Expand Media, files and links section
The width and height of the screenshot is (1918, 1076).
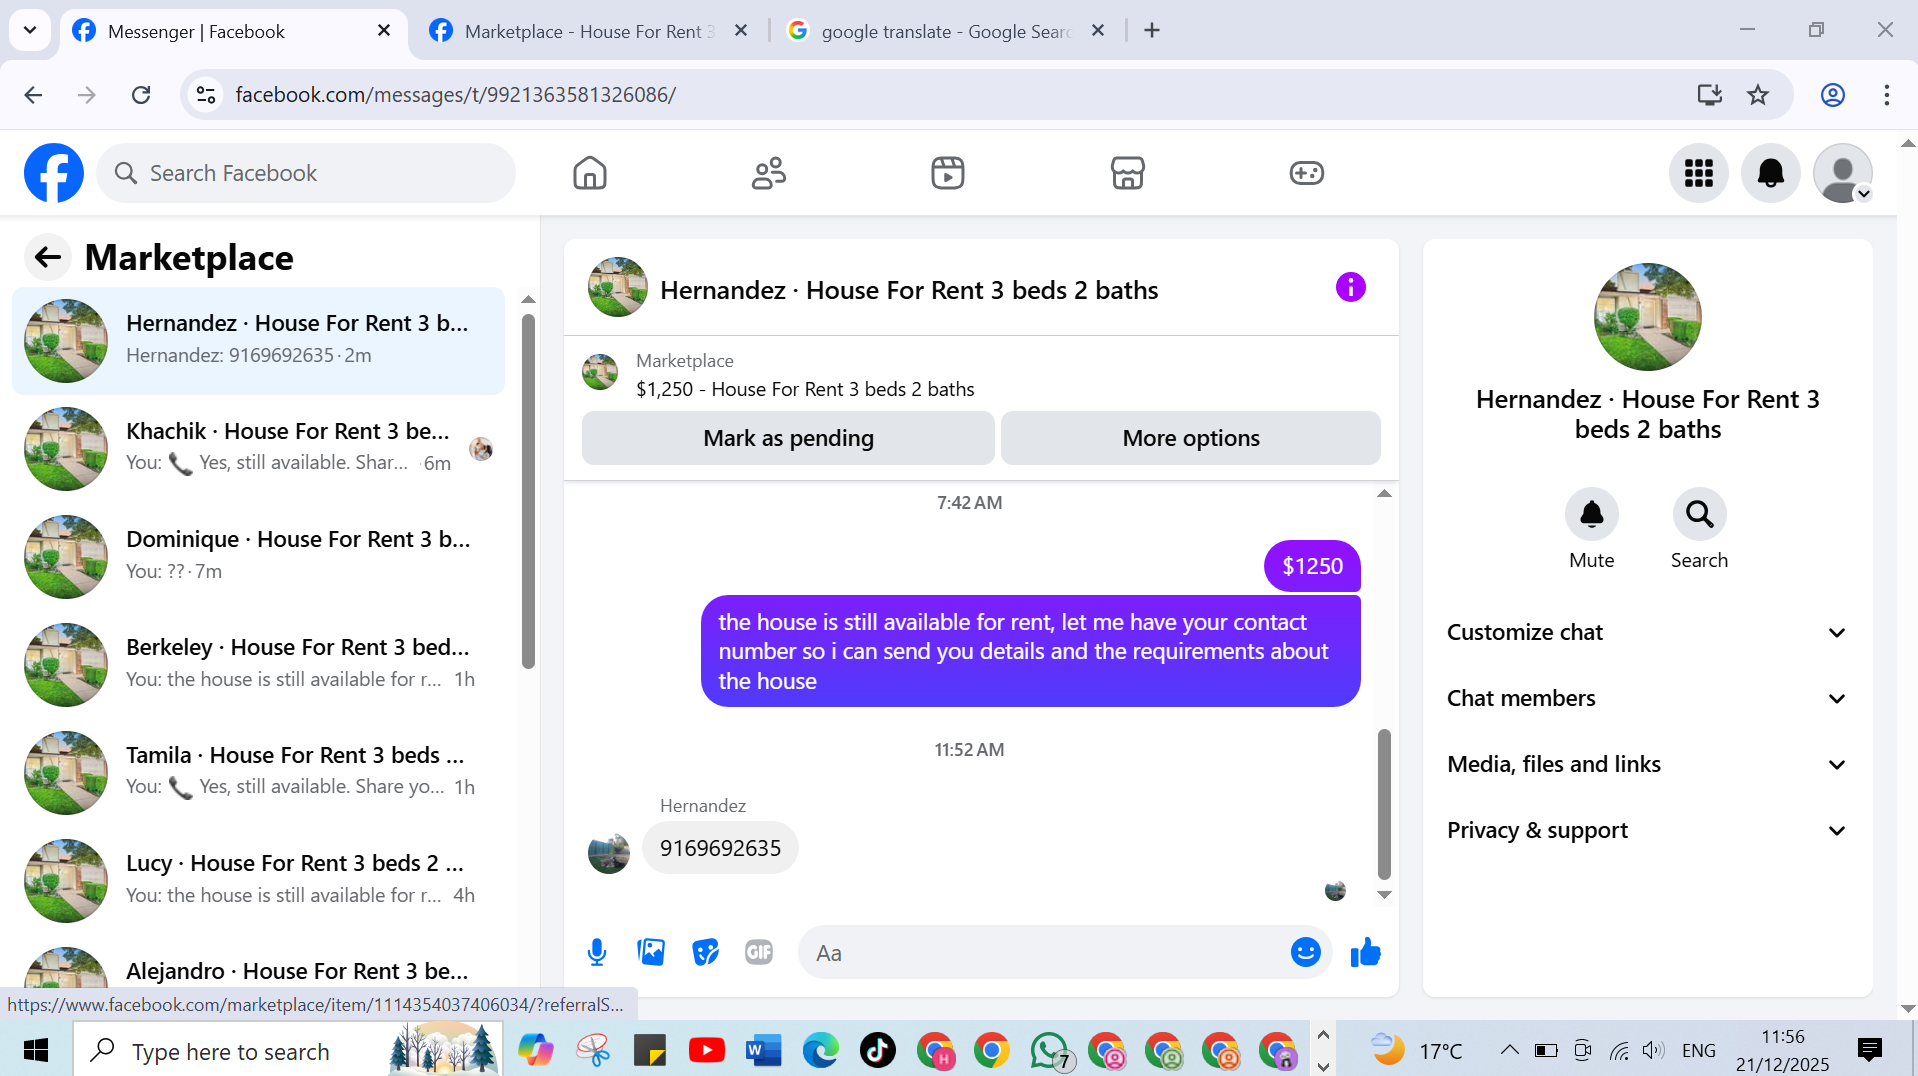[1646, 764]
